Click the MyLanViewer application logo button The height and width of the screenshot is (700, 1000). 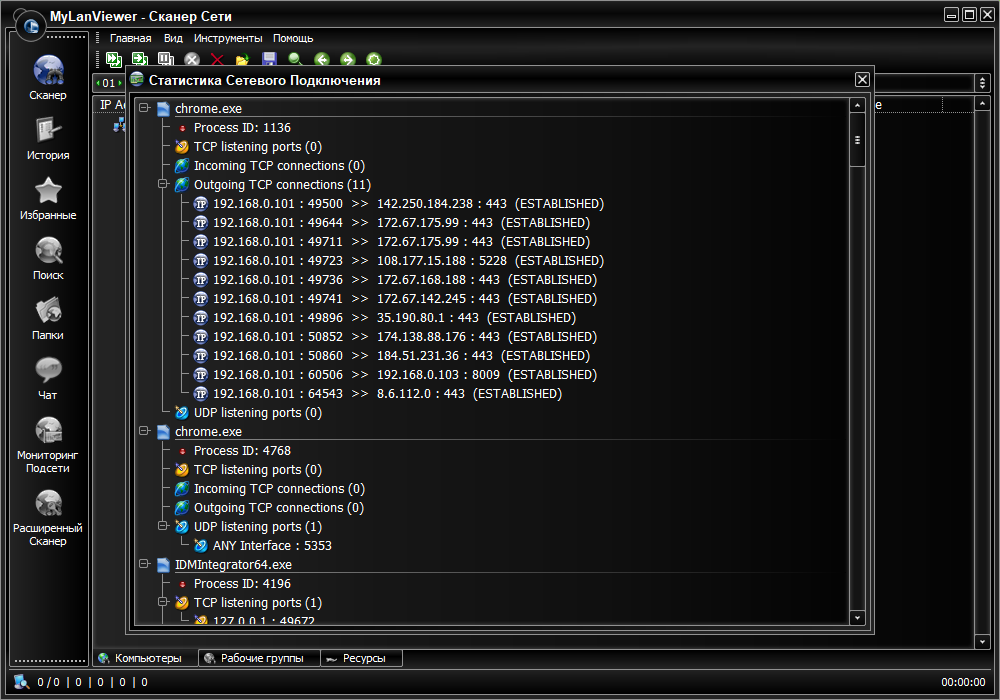pos(30,26)
